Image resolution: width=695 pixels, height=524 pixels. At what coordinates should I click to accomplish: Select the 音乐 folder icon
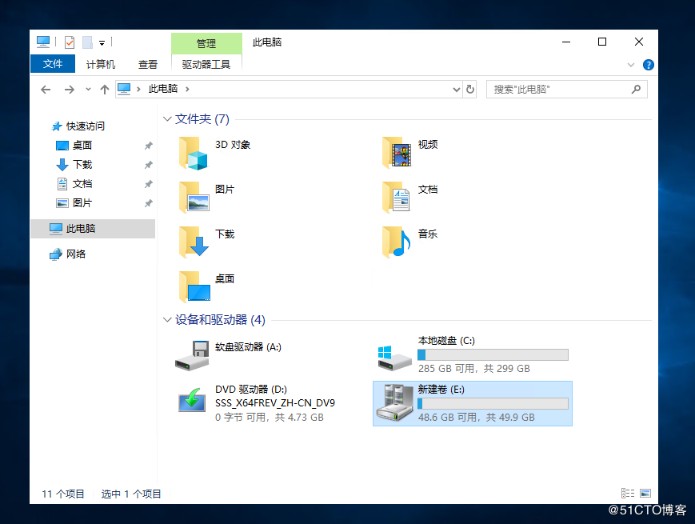397,242
